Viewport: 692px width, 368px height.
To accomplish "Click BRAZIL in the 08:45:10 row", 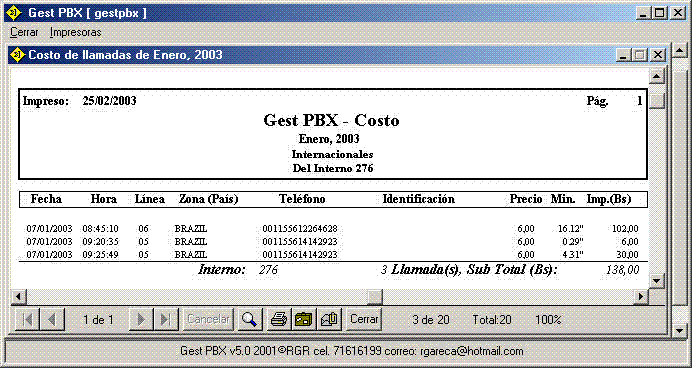I will [x=191, y=229].
